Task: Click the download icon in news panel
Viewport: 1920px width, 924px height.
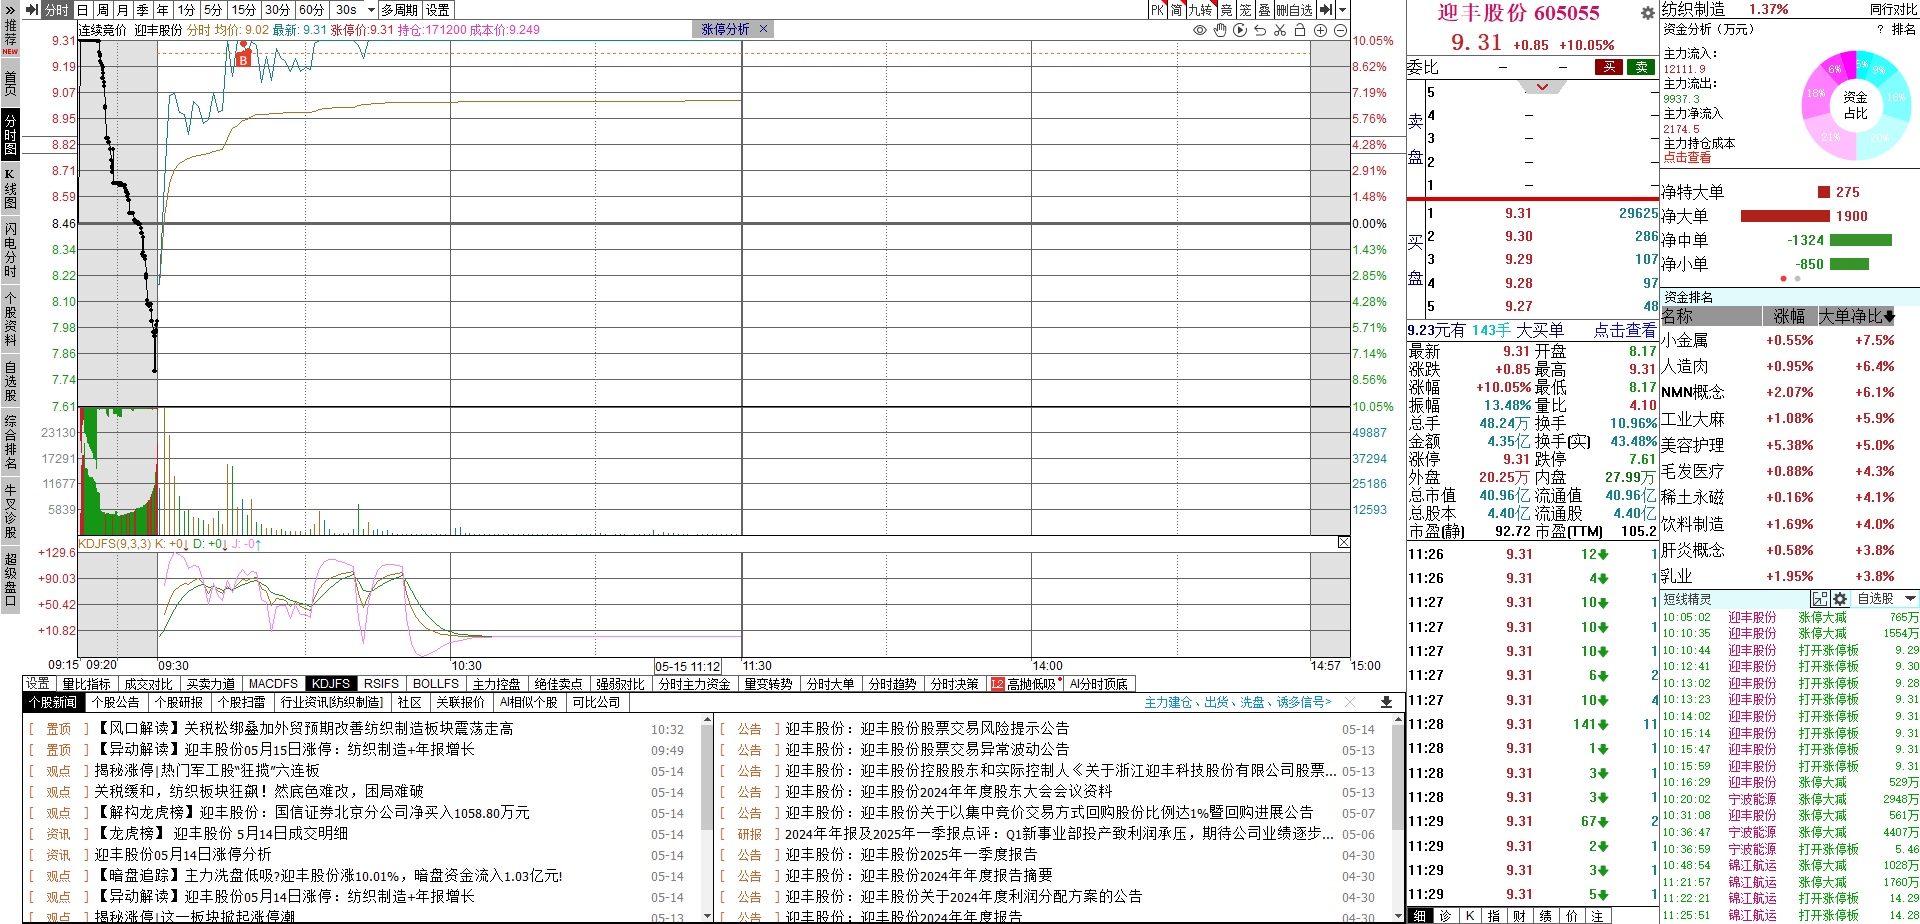Action: 1386,703
